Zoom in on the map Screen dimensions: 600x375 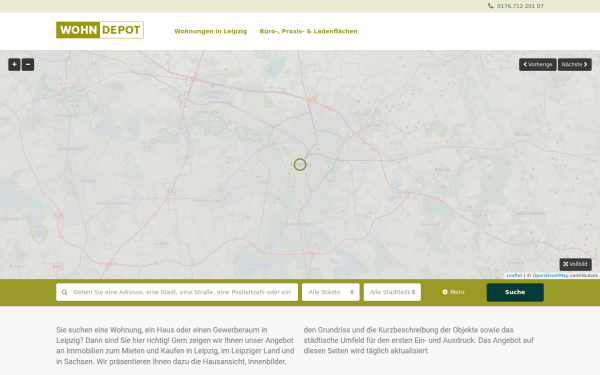pyautogui.click(x=14, y=64)
